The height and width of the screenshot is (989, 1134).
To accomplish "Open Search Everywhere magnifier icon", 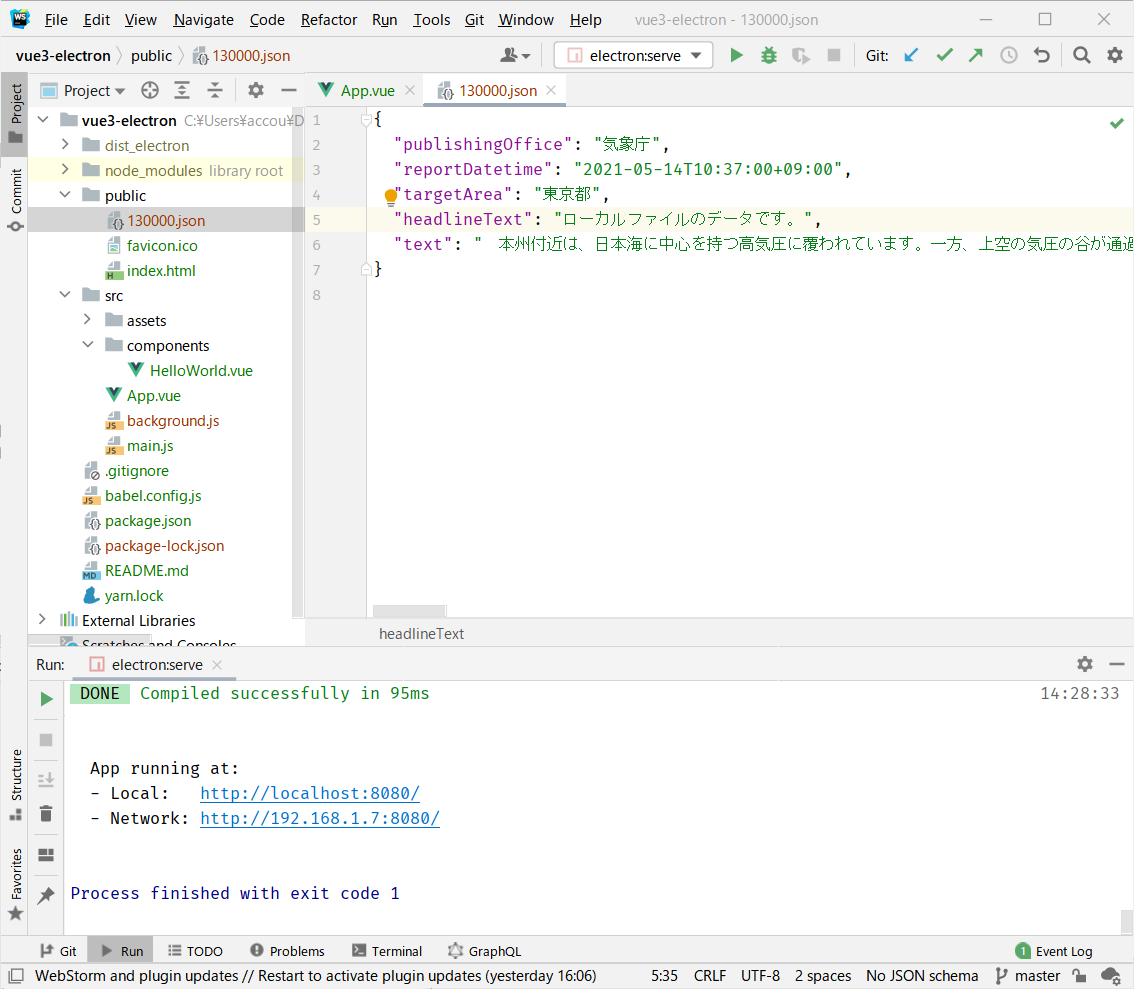I will (x=1081, y=56).
